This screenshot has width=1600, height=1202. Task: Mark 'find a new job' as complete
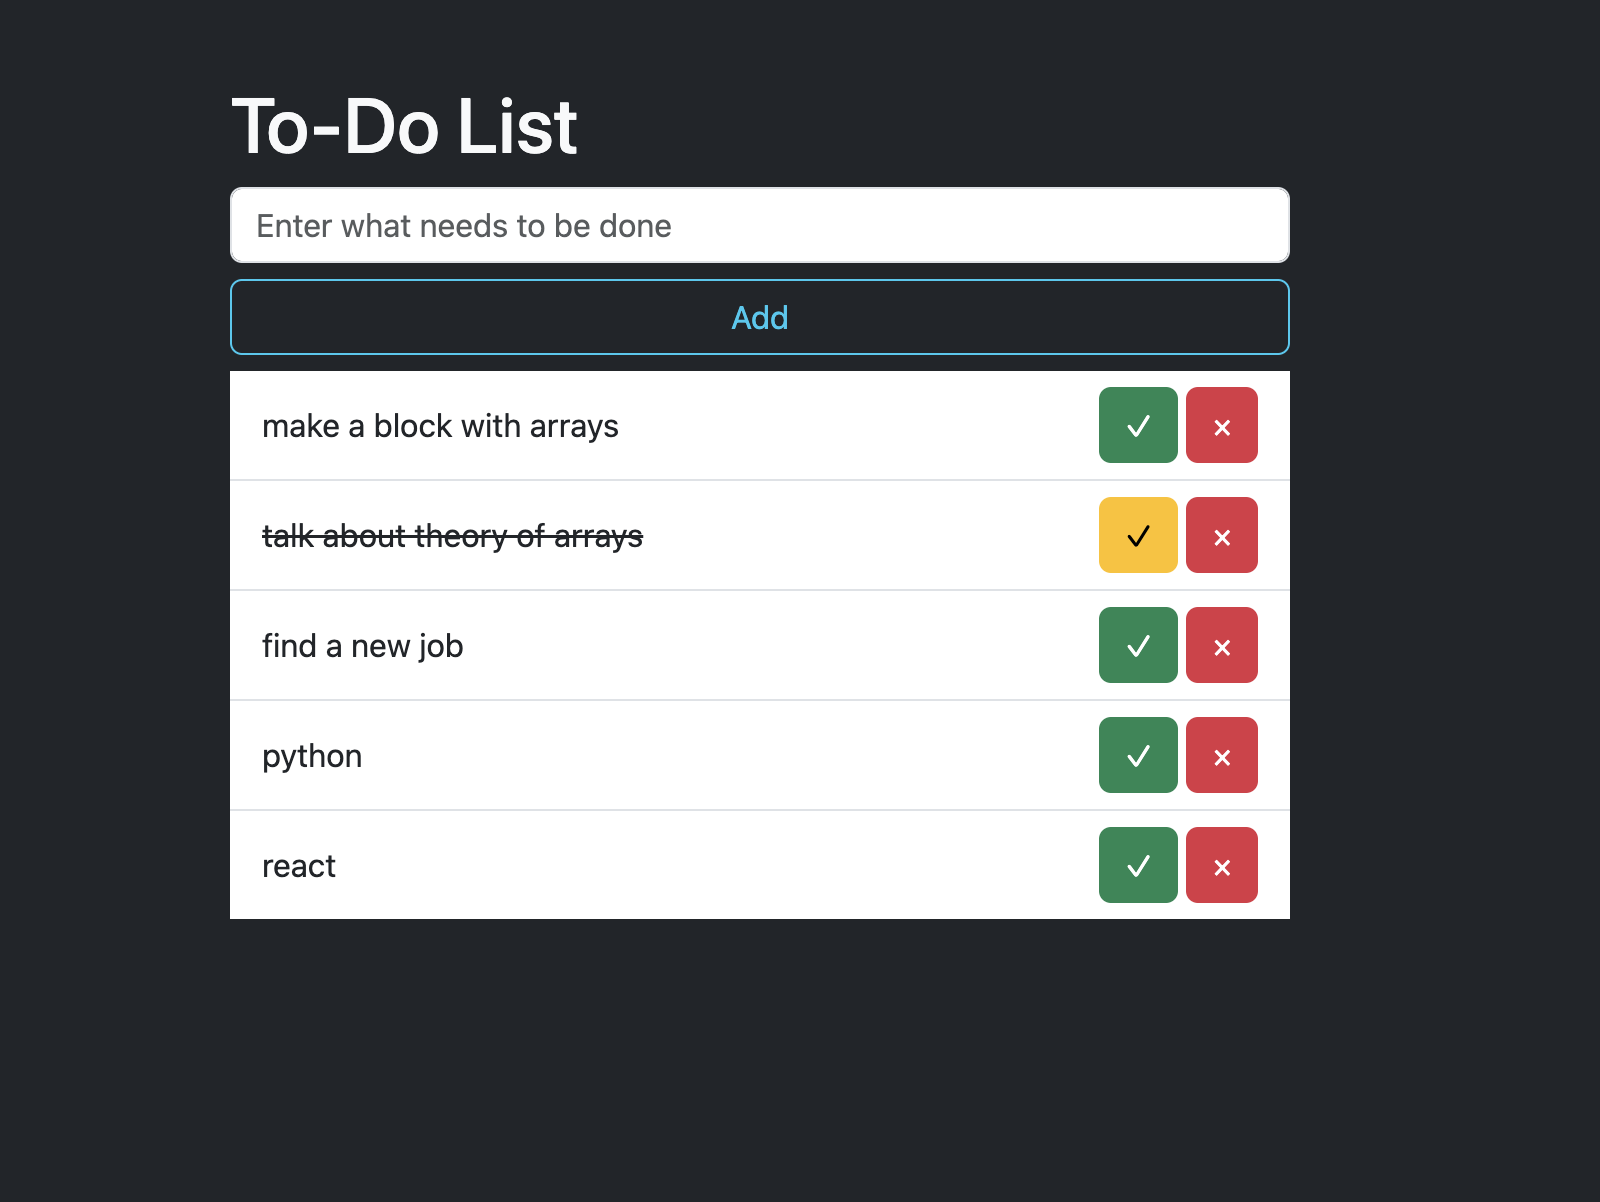coord(1138,645)
